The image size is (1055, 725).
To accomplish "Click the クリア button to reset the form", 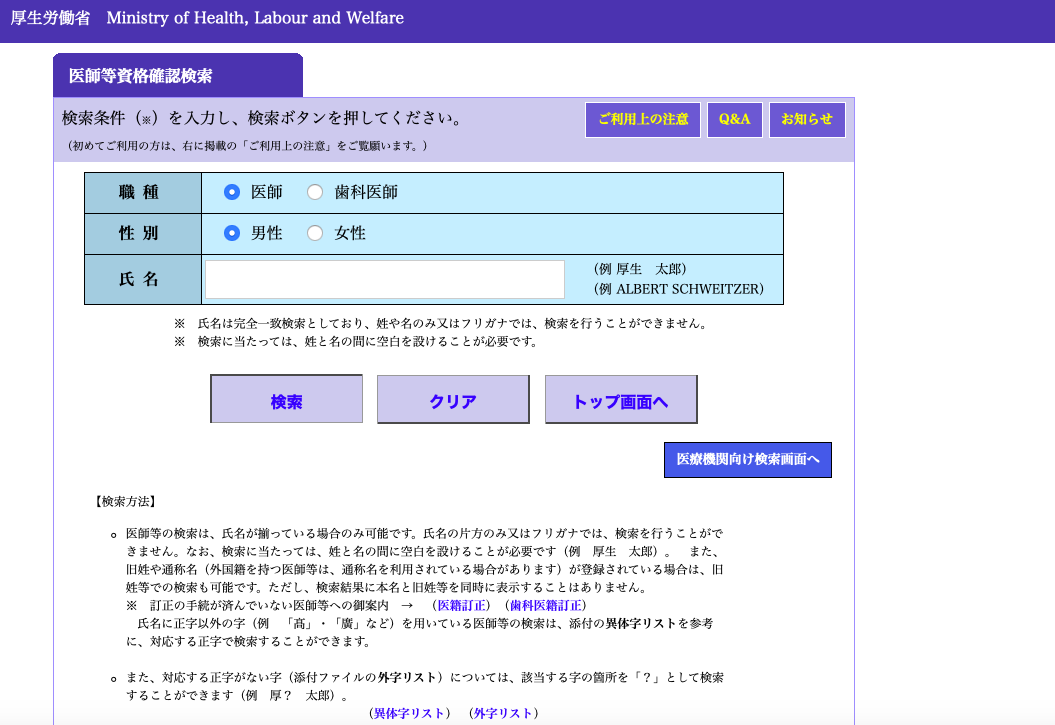I will [453, 401].
